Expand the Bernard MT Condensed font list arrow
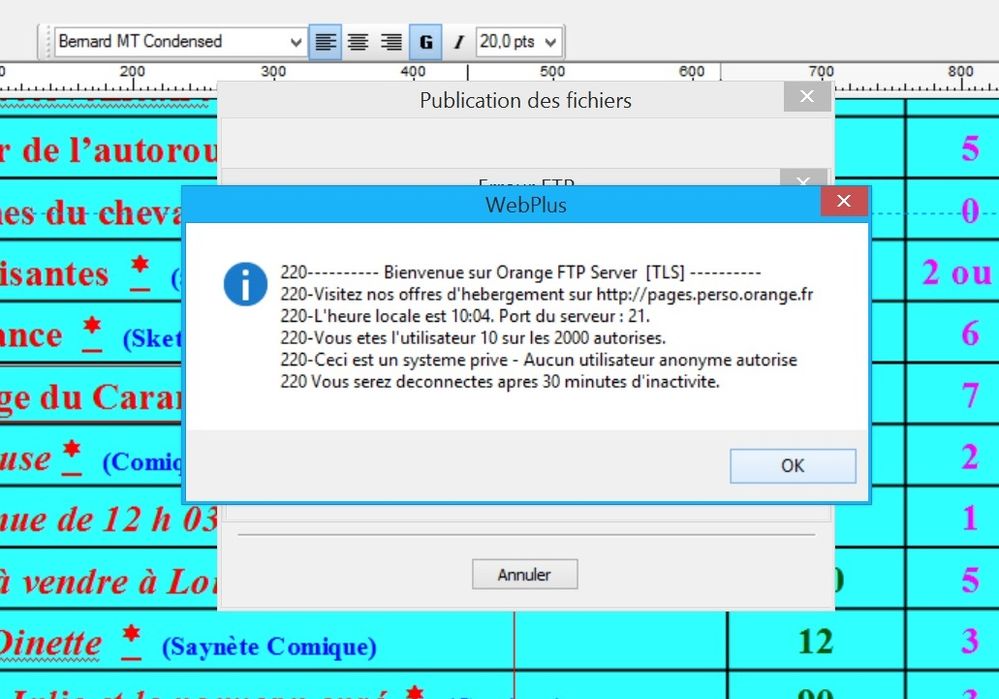The height and width of the screenshot is (699, 999). [x=295, y=42]
